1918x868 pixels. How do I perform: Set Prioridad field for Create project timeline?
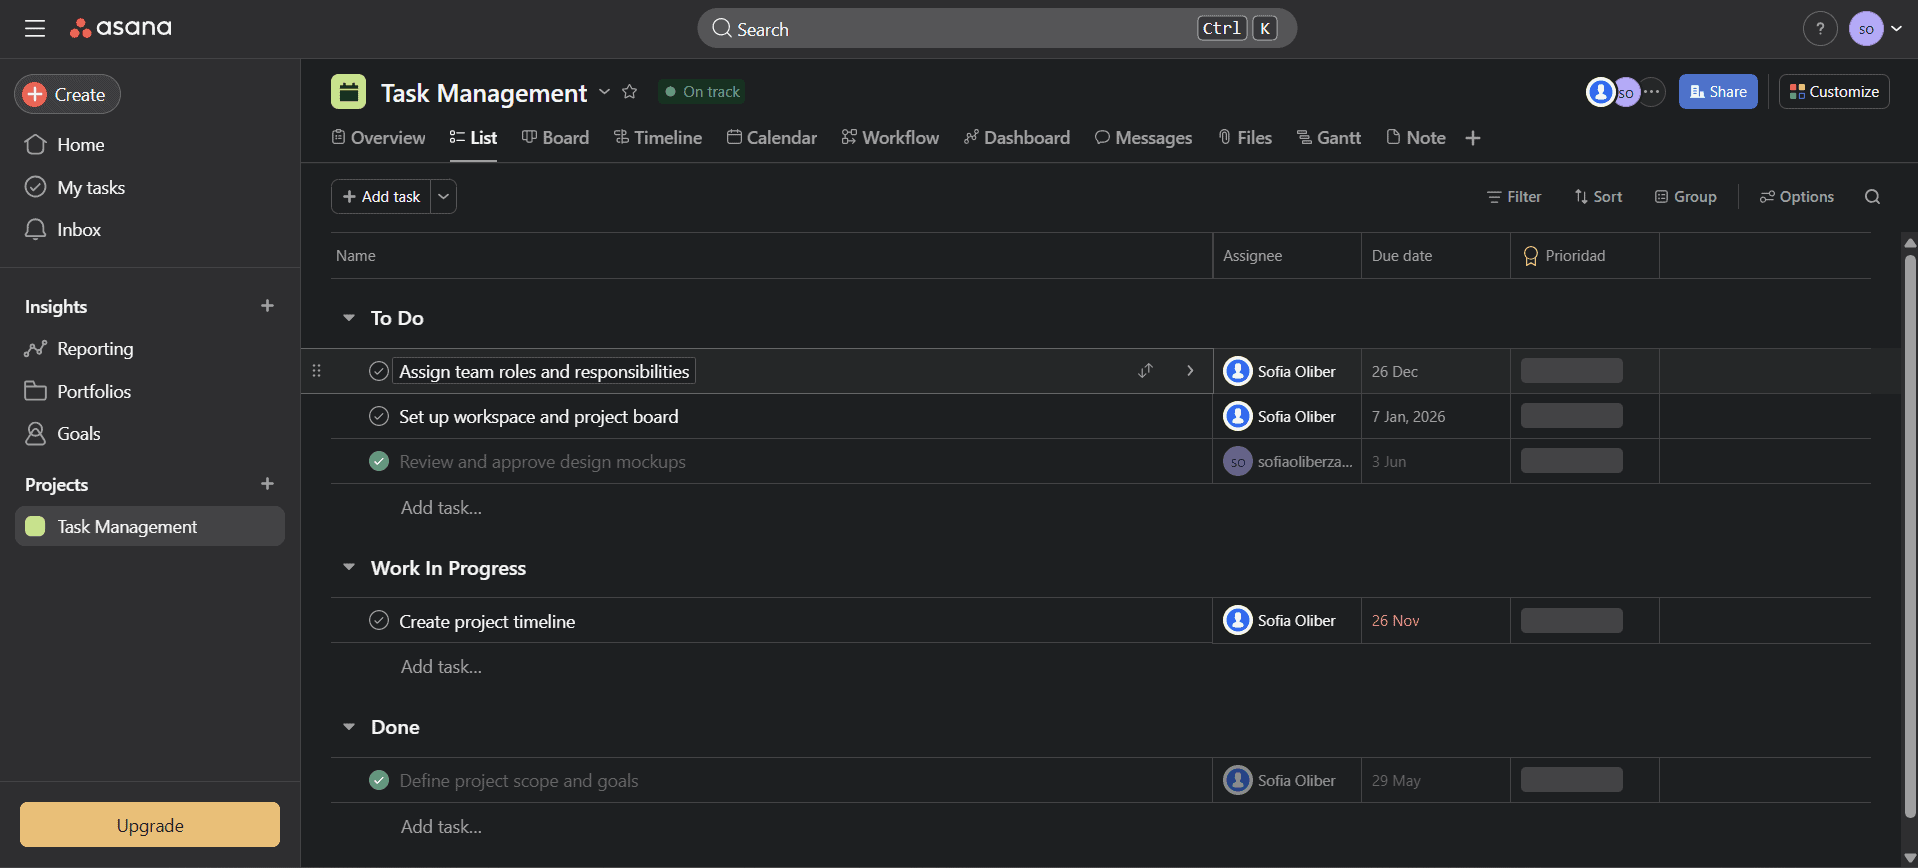(x=1571, y=621)
